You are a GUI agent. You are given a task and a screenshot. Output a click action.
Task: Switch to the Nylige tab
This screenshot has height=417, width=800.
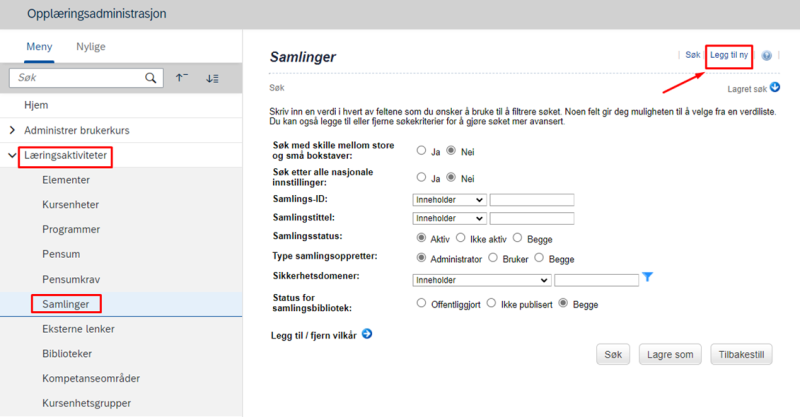tap(91, 46)
